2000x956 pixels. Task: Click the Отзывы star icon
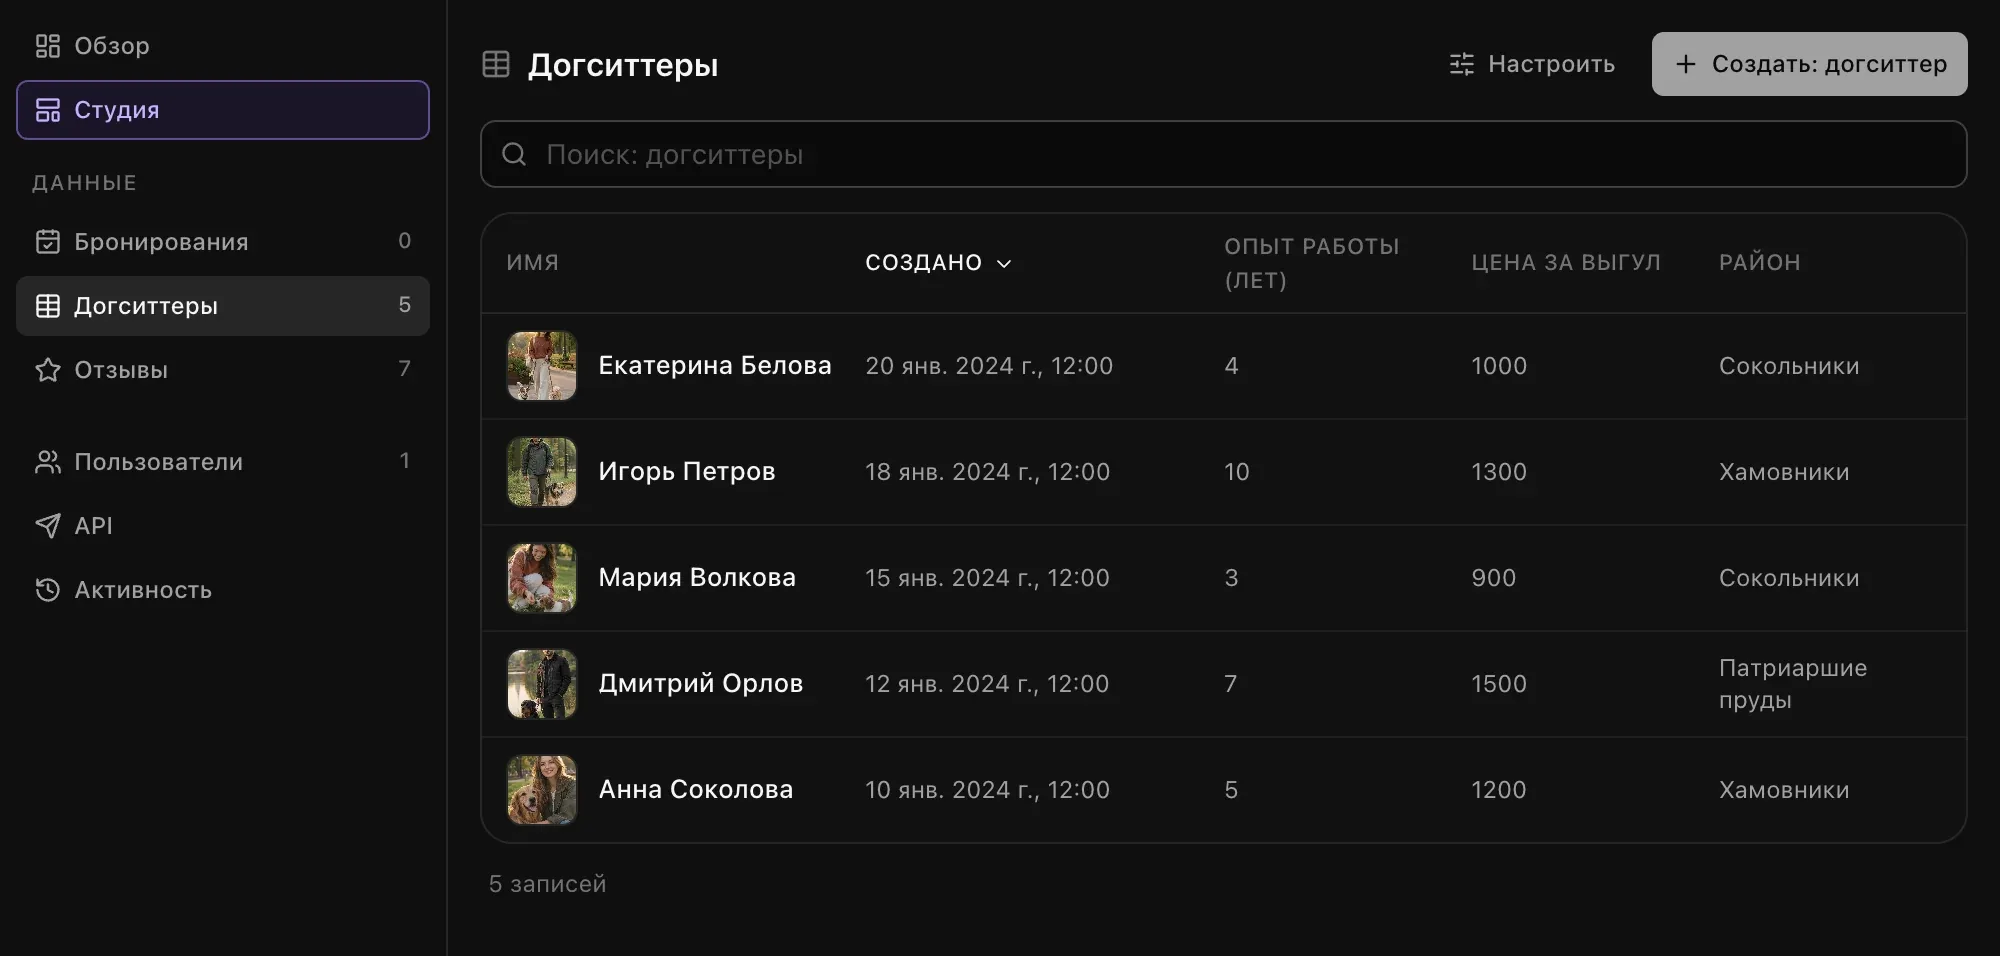coord(48,370)
